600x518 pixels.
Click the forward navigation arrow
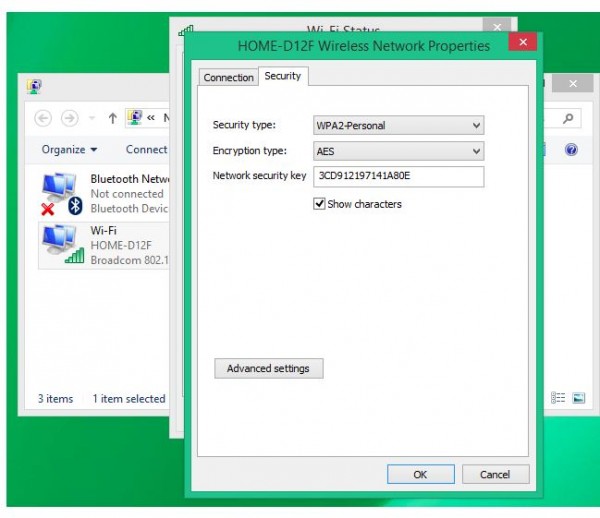pyautogui.click(x=69, y=118)
